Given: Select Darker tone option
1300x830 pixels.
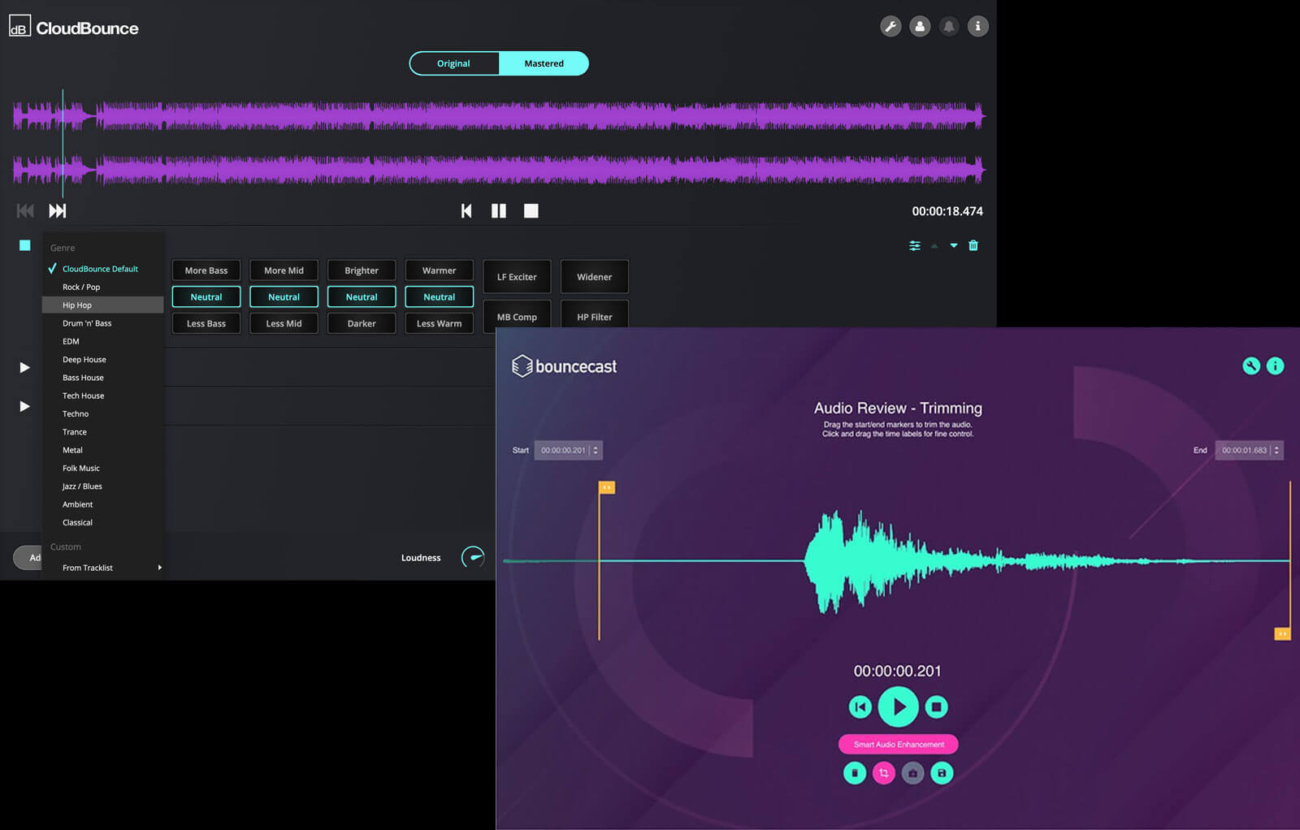Looking at the screenshot, I should [361, 323].
